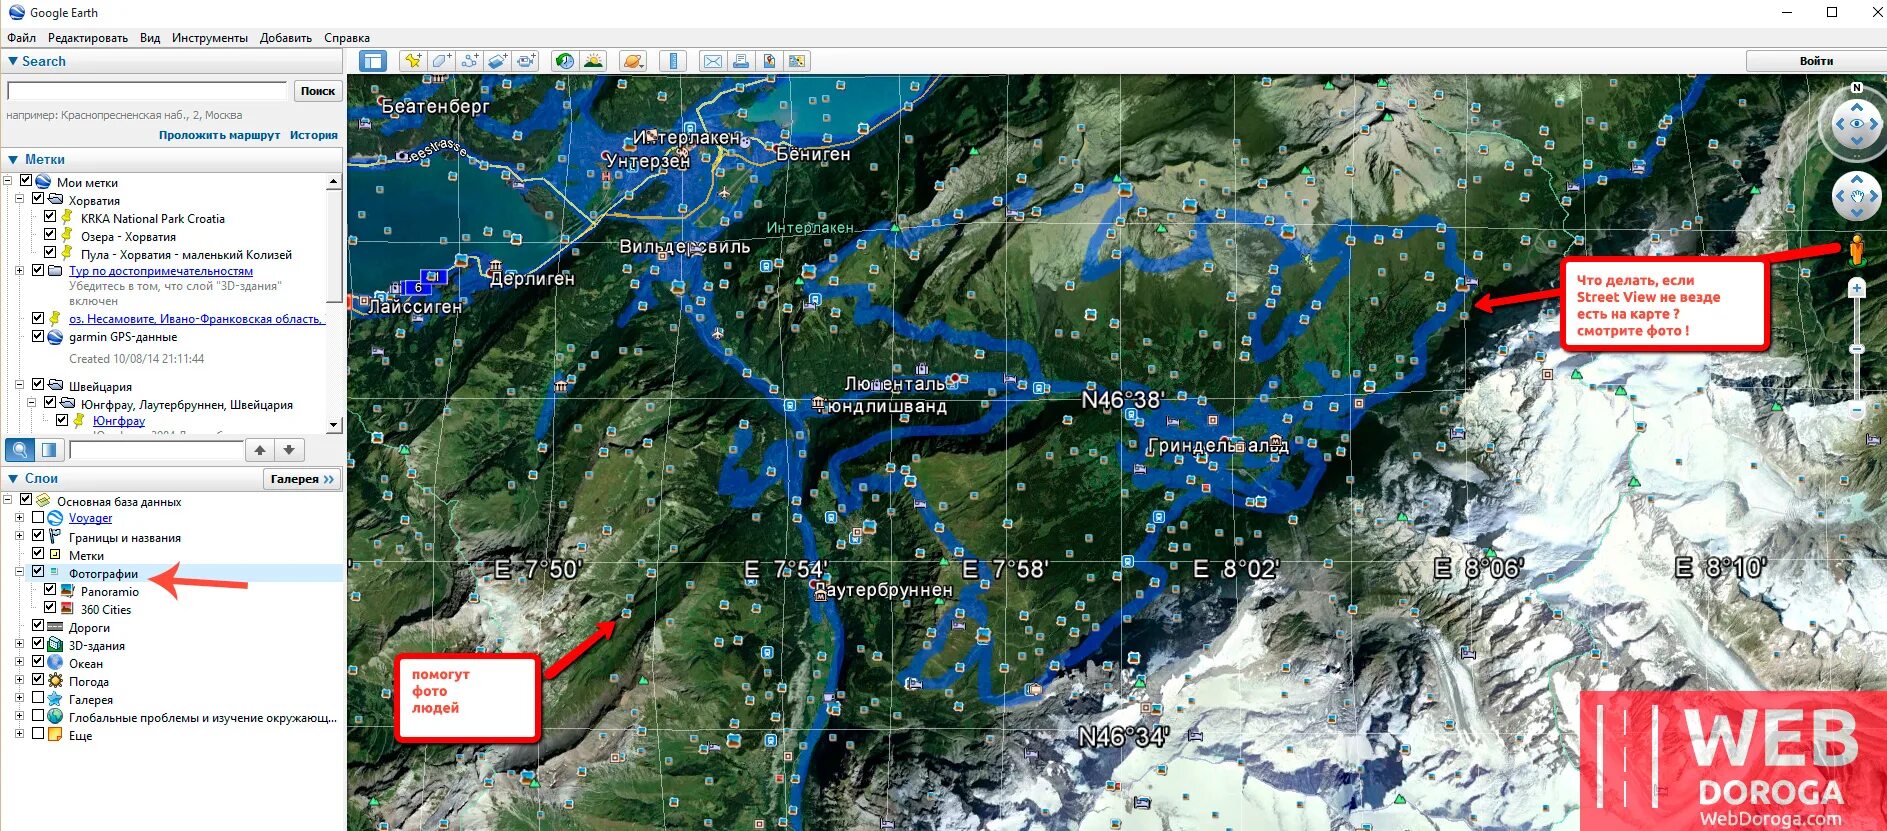Toggle sunlight across the landscape icon
Image resolution: width=1887 pixels, height=831 pixels.
[593, 61]
